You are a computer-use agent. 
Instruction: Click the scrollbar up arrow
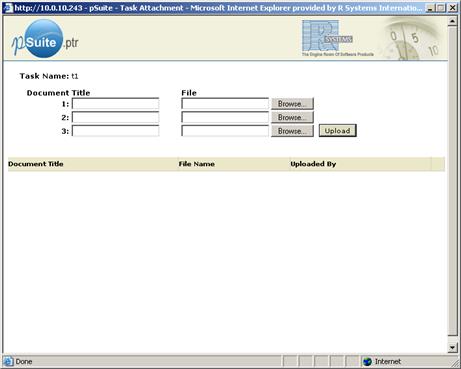tap(452, 22)
